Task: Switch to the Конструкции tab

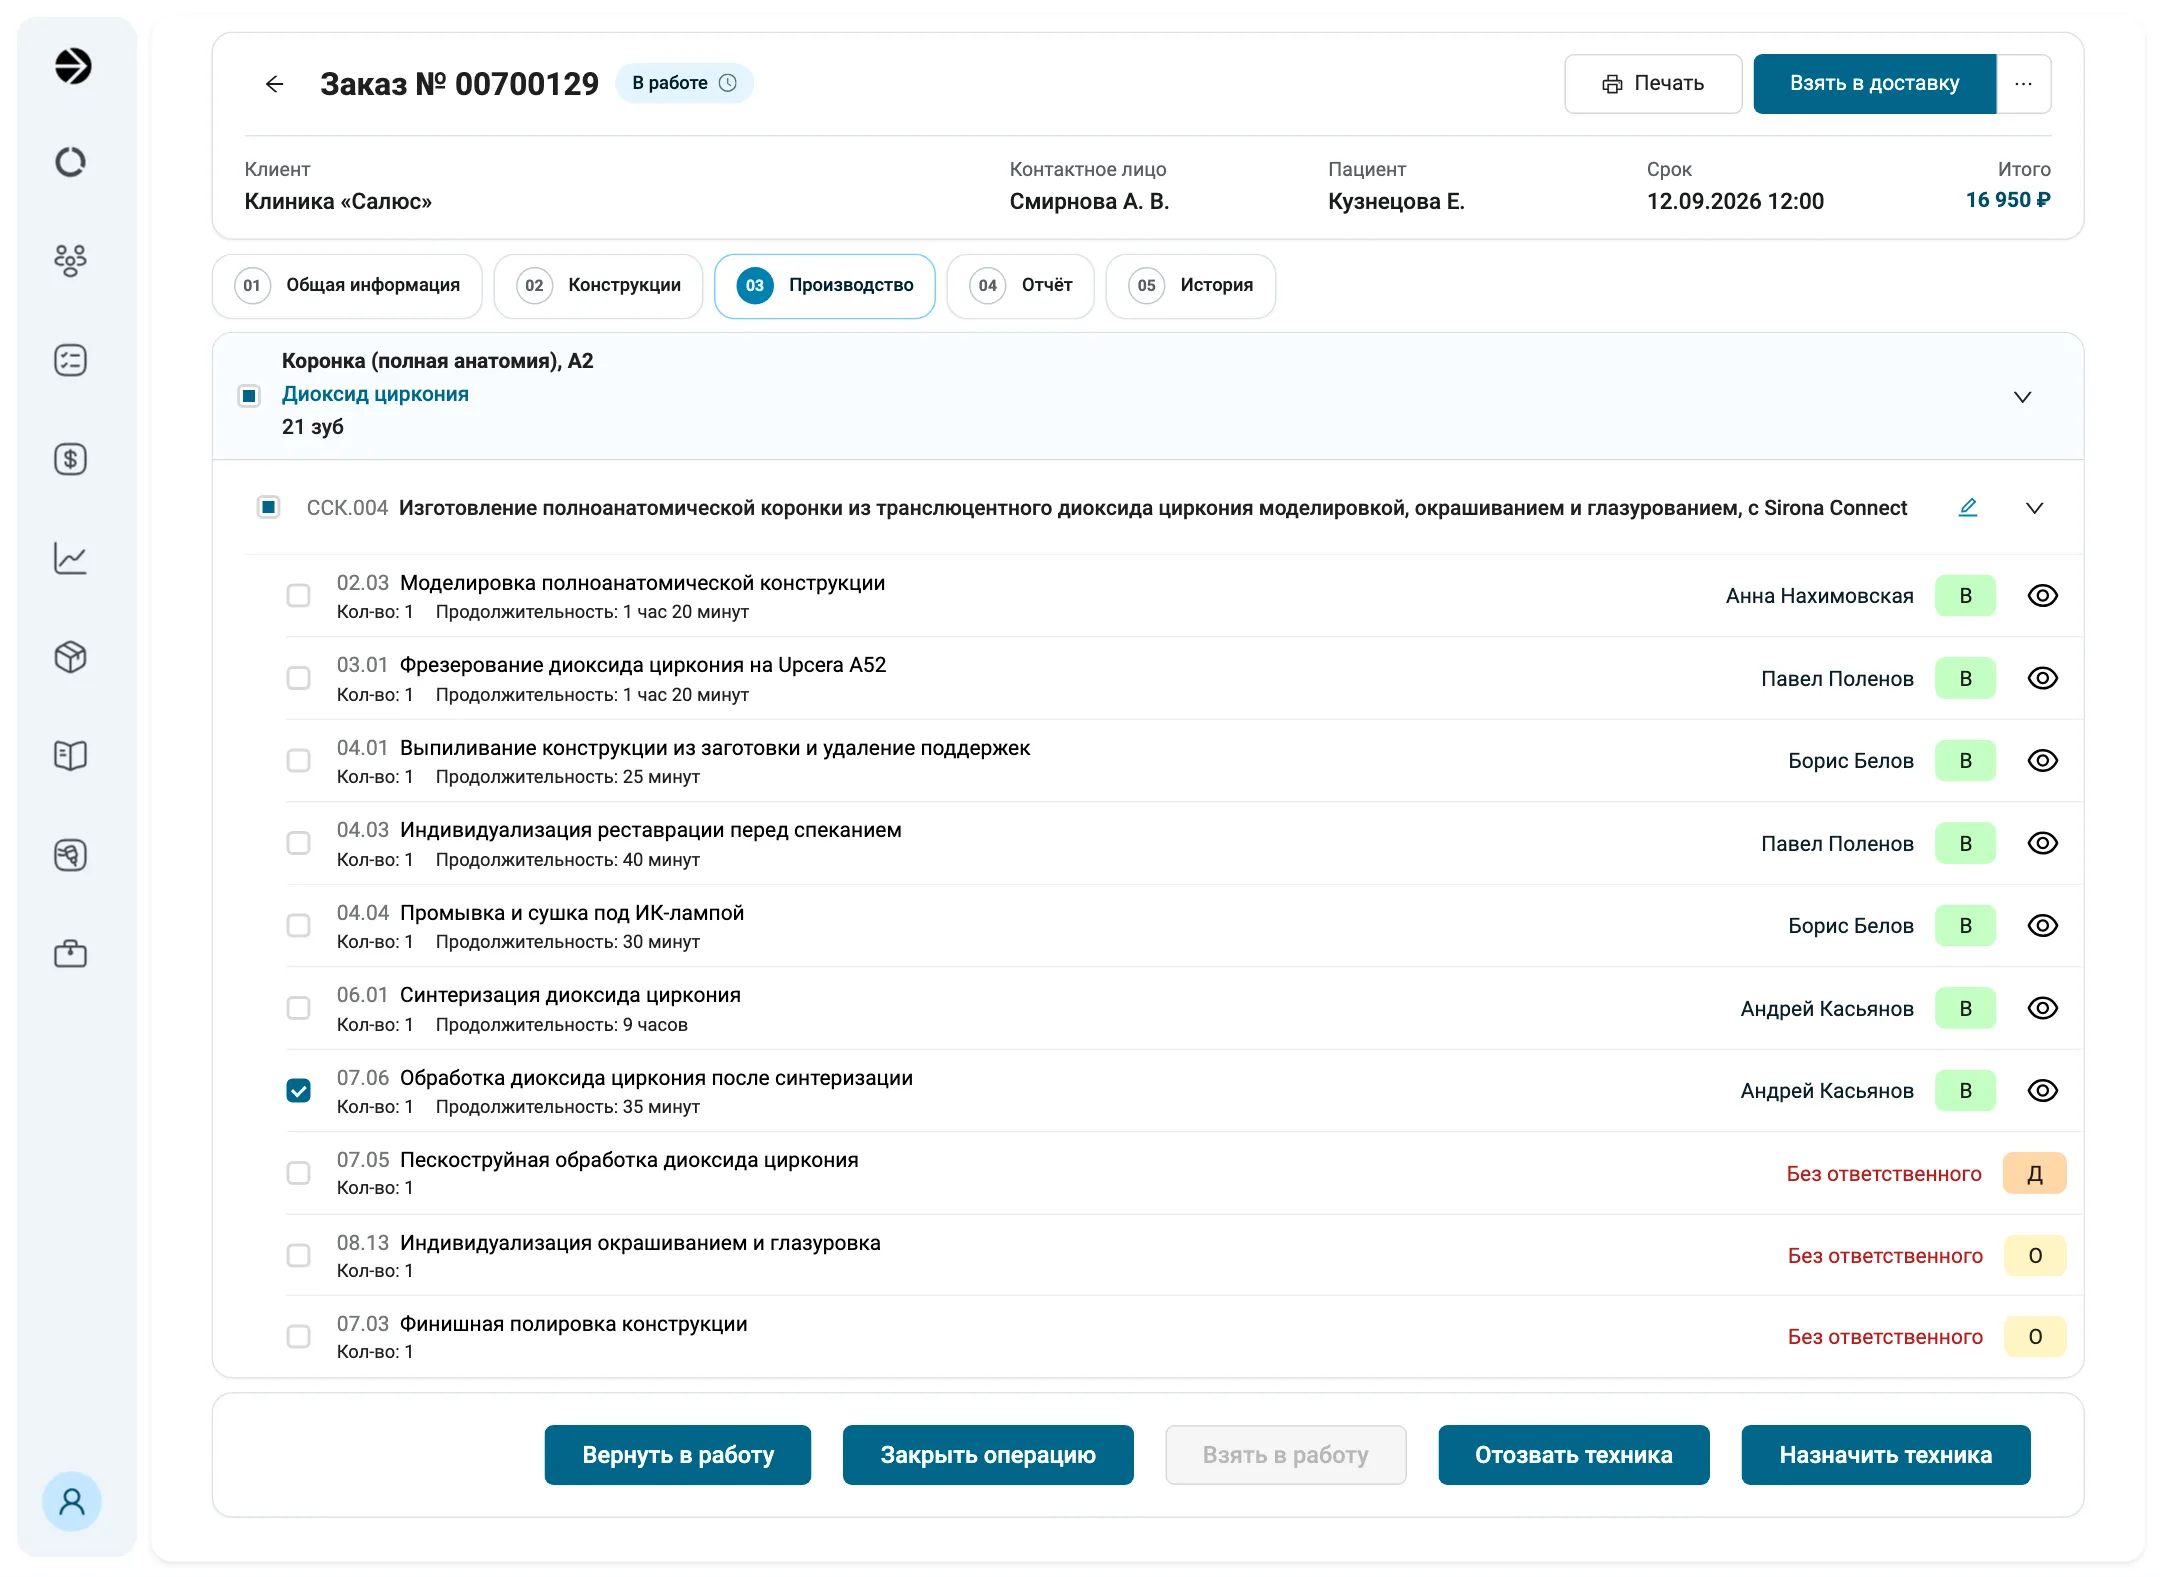Action: coord(599,286)
